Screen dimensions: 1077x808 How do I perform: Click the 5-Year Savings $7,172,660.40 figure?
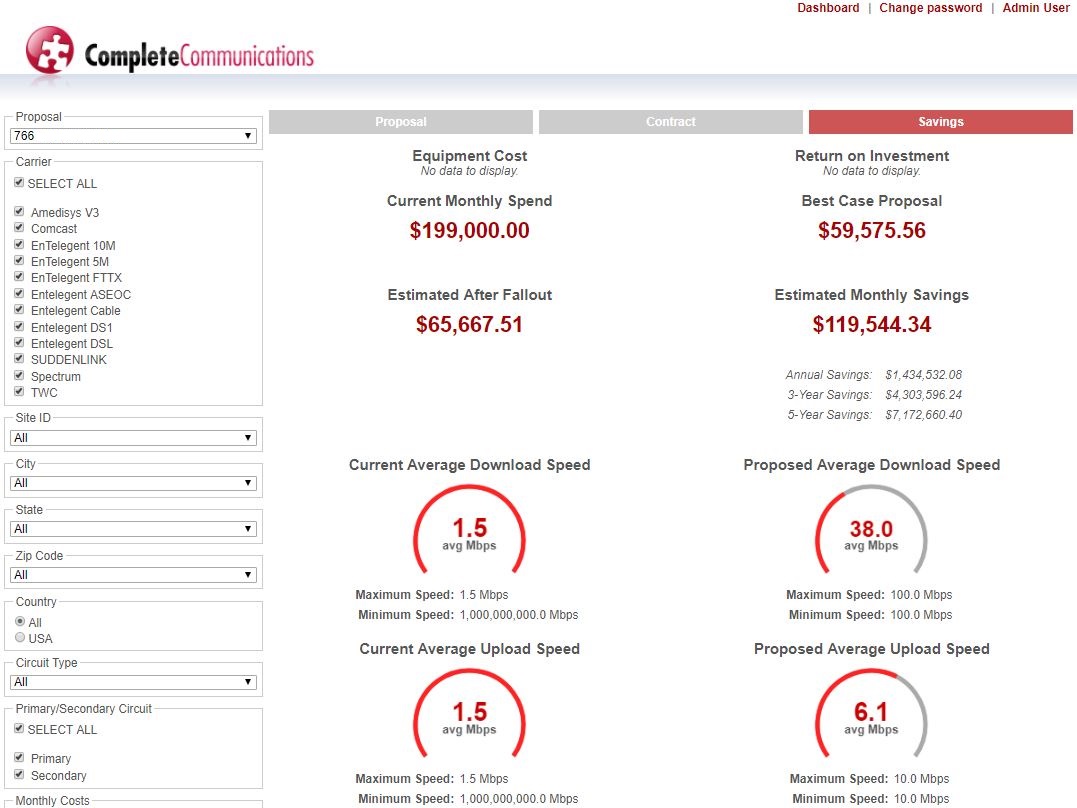pos(923,415)
